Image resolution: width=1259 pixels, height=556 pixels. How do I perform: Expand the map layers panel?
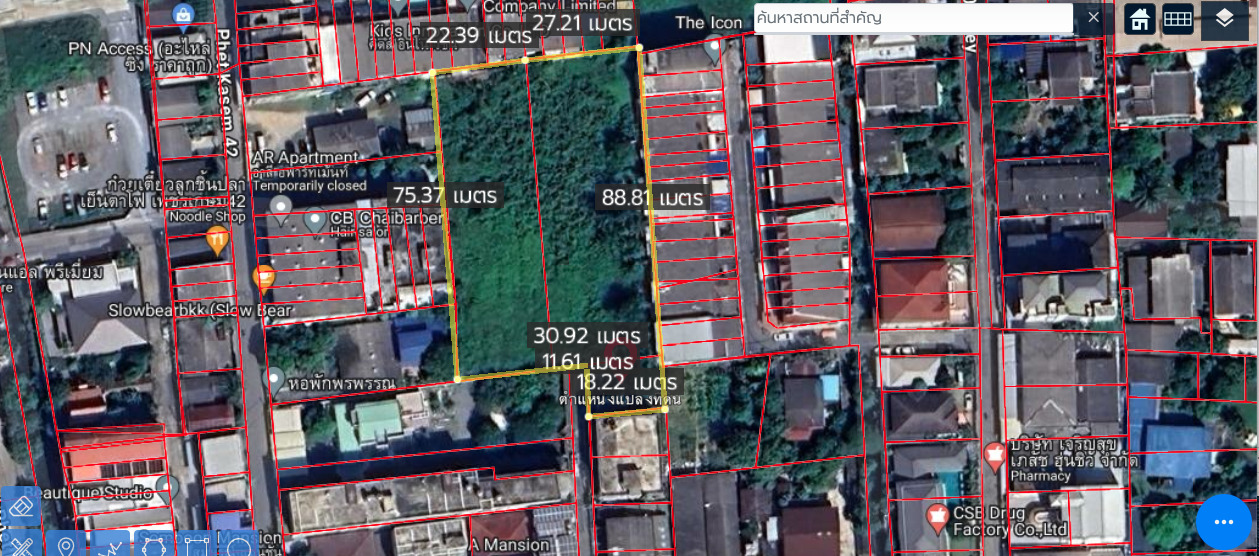pyautogui.click(x=1224, y=18)
